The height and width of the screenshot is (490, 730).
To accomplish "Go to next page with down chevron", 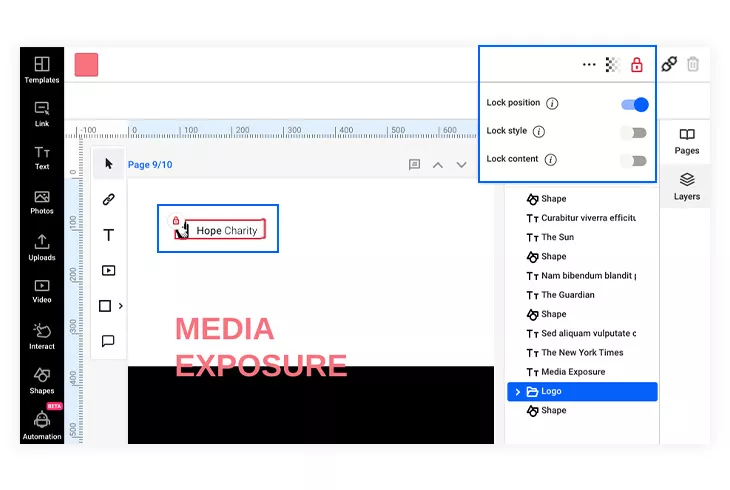I will point(461,165).
